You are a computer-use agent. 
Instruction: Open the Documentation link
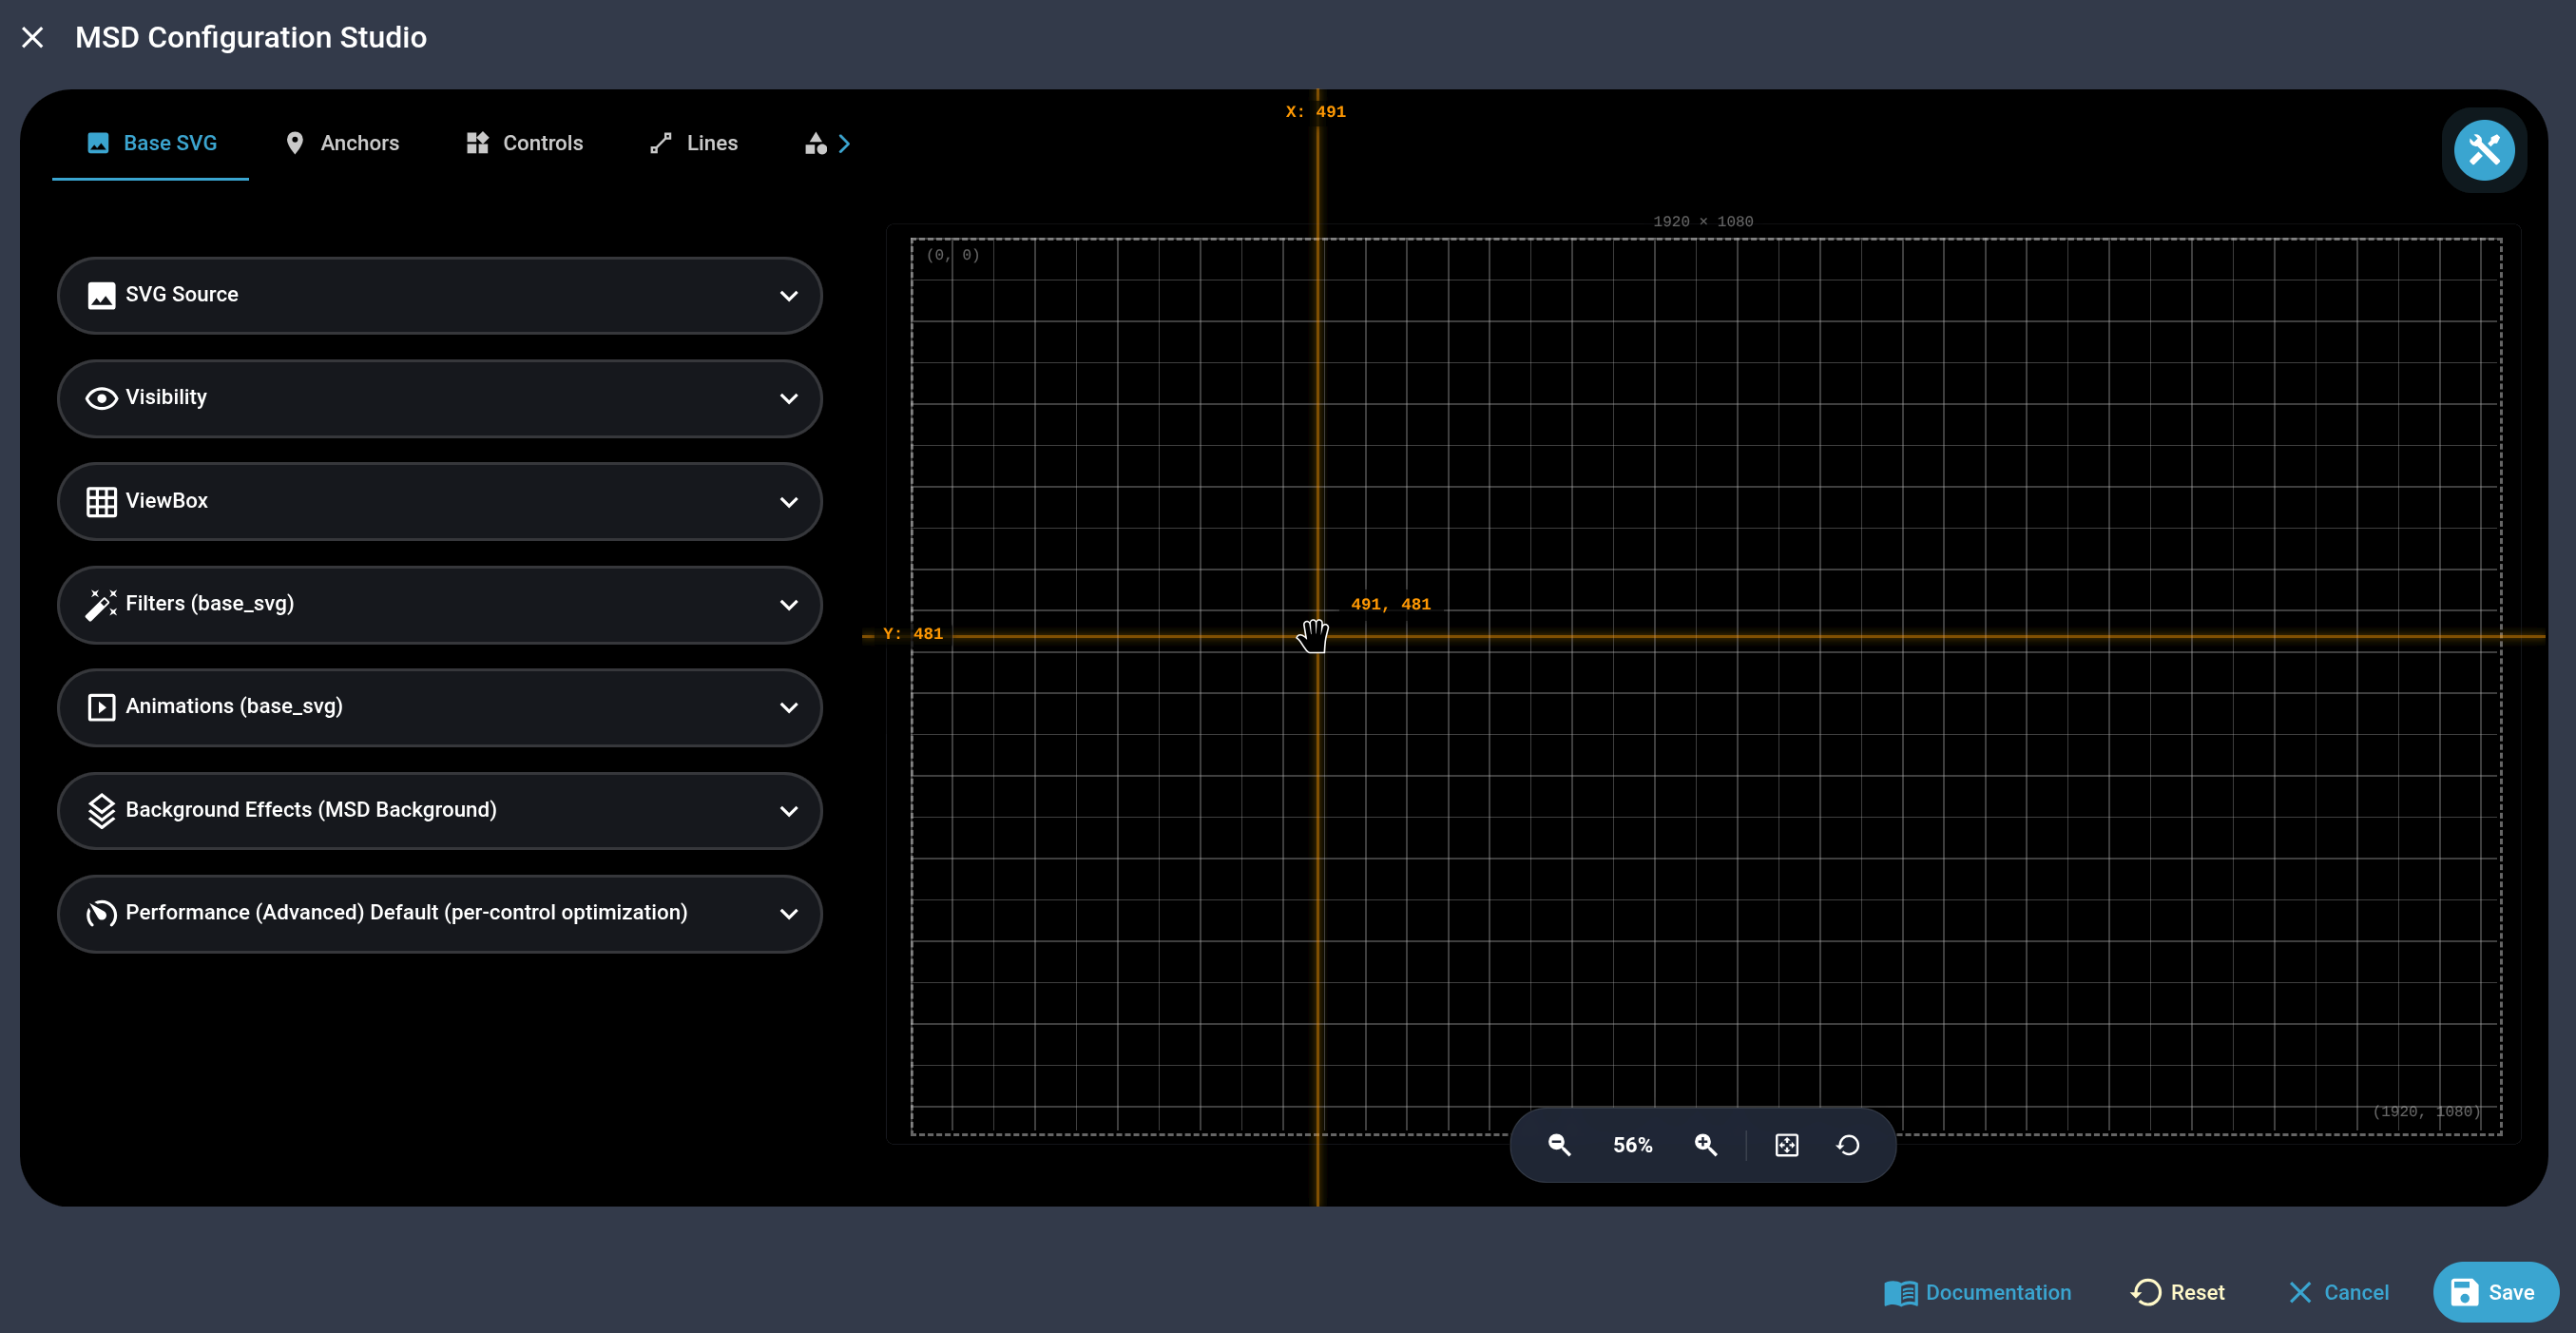click(1978, 1292)
